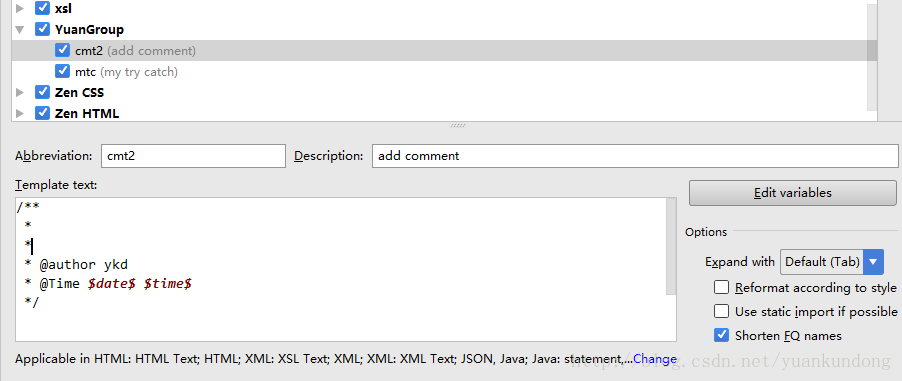Uncheck the Zen CSS checkbox
The width and height of the screenshot is (902, 381).
pyautogui.click(x=42, y=92)
